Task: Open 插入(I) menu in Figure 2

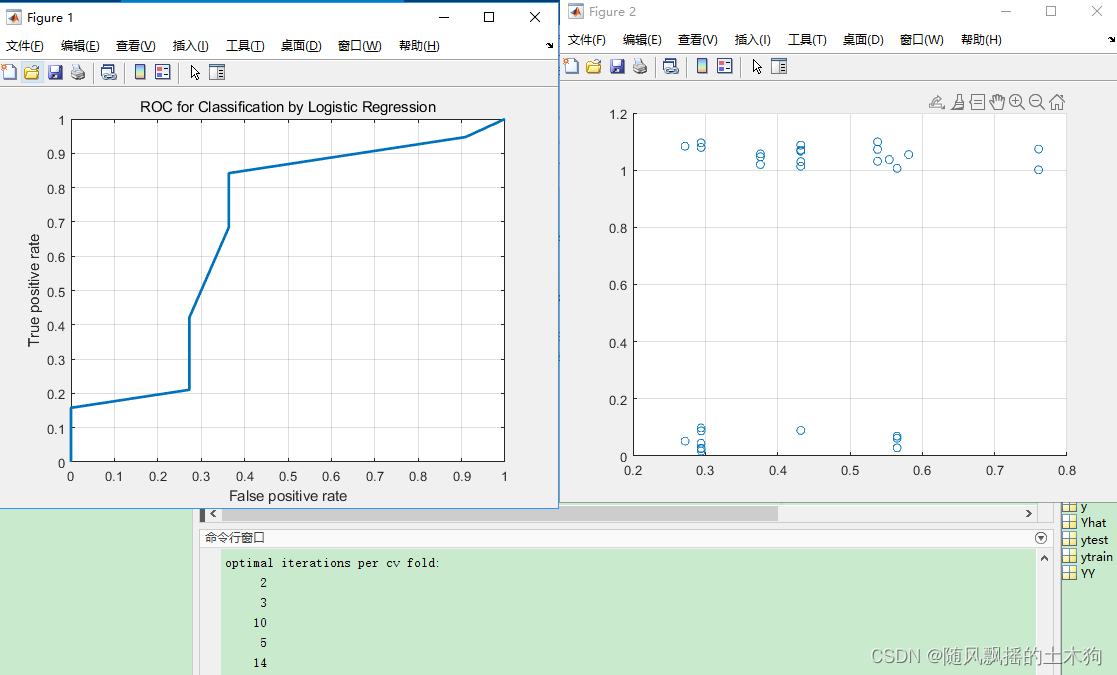Action: point(752,40)
